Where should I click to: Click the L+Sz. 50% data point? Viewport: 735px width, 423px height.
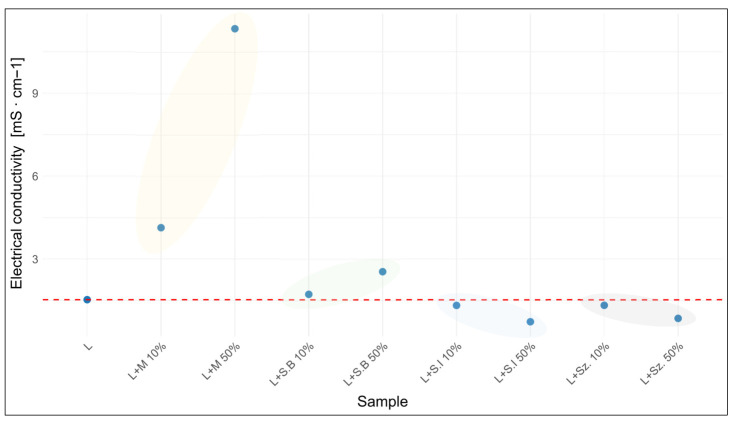678,319
